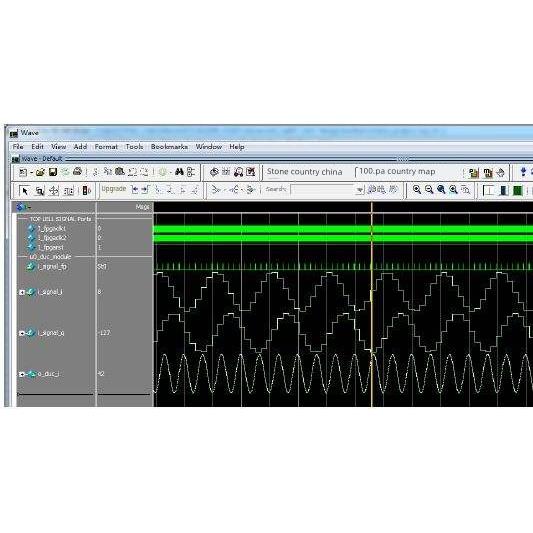This screenshot has height=533, width=533.
Task: Expand the i_signal_i bus
Action: [x=21, y=292]
